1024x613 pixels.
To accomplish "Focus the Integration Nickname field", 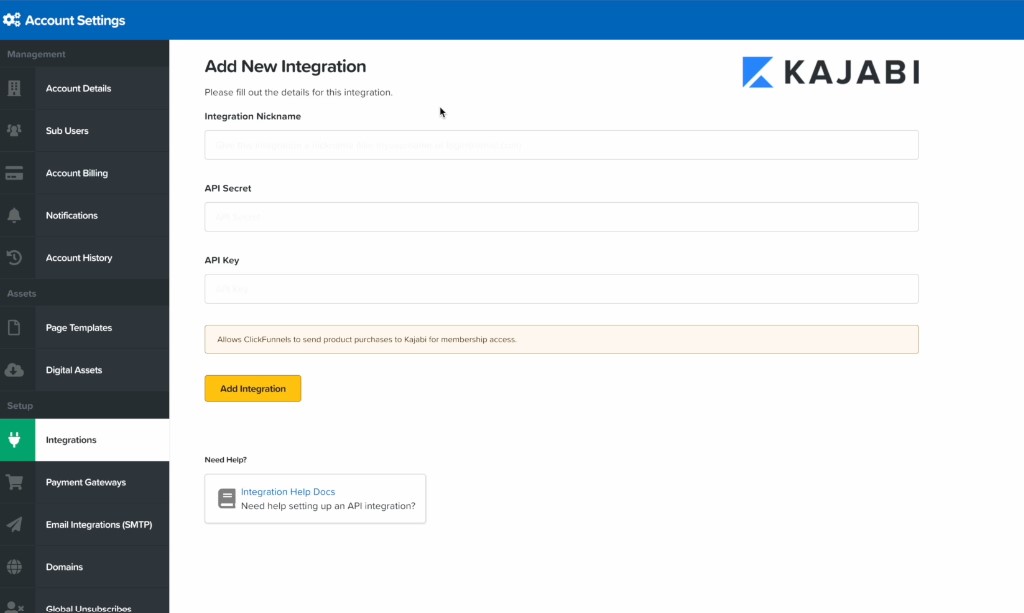I will 561,145.
